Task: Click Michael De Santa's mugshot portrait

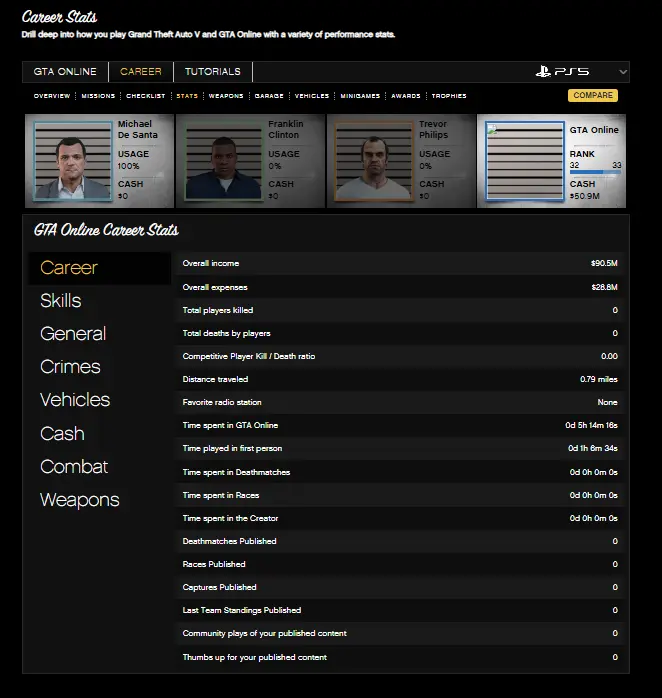Action: pyautogui.click(x=72, y=162)
